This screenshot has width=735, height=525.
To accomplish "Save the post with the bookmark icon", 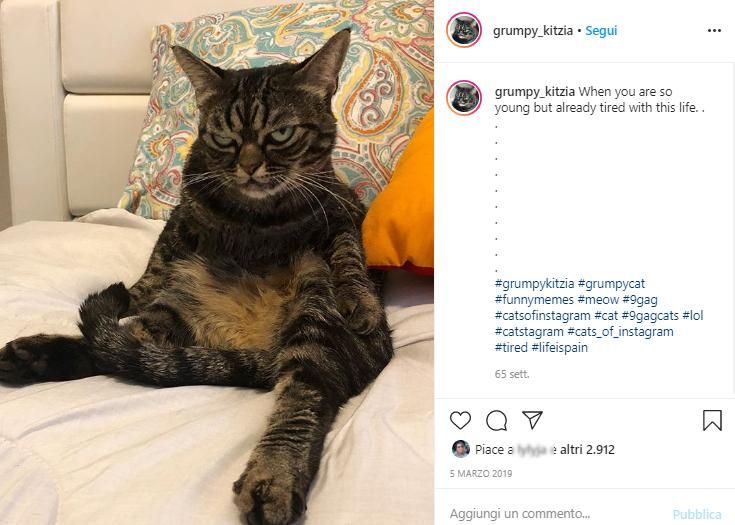I will point(712,420).
